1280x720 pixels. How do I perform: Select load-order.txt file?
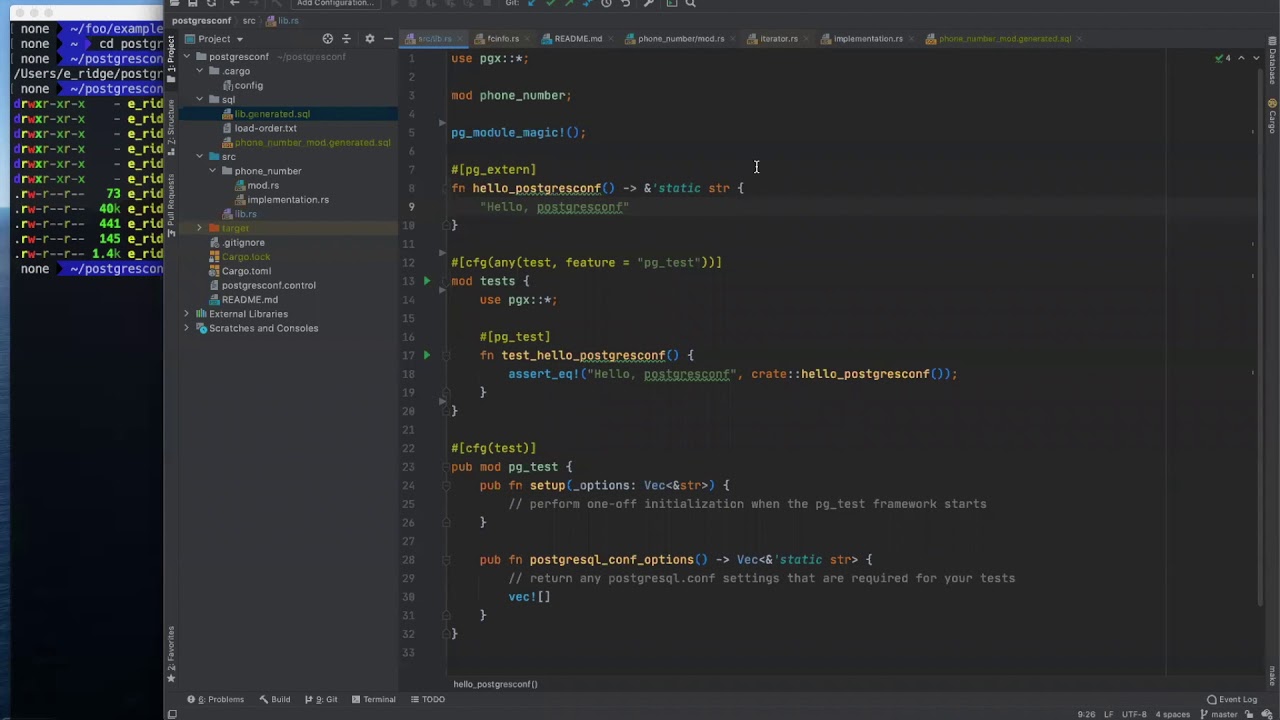(265, 128)
